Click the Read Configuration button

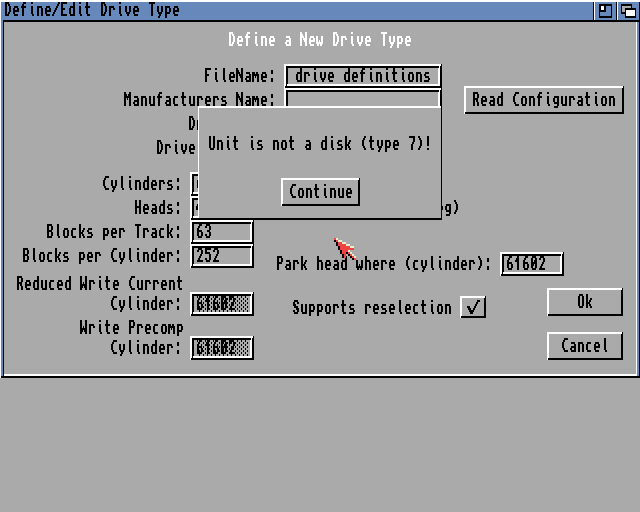coord(544,100)
